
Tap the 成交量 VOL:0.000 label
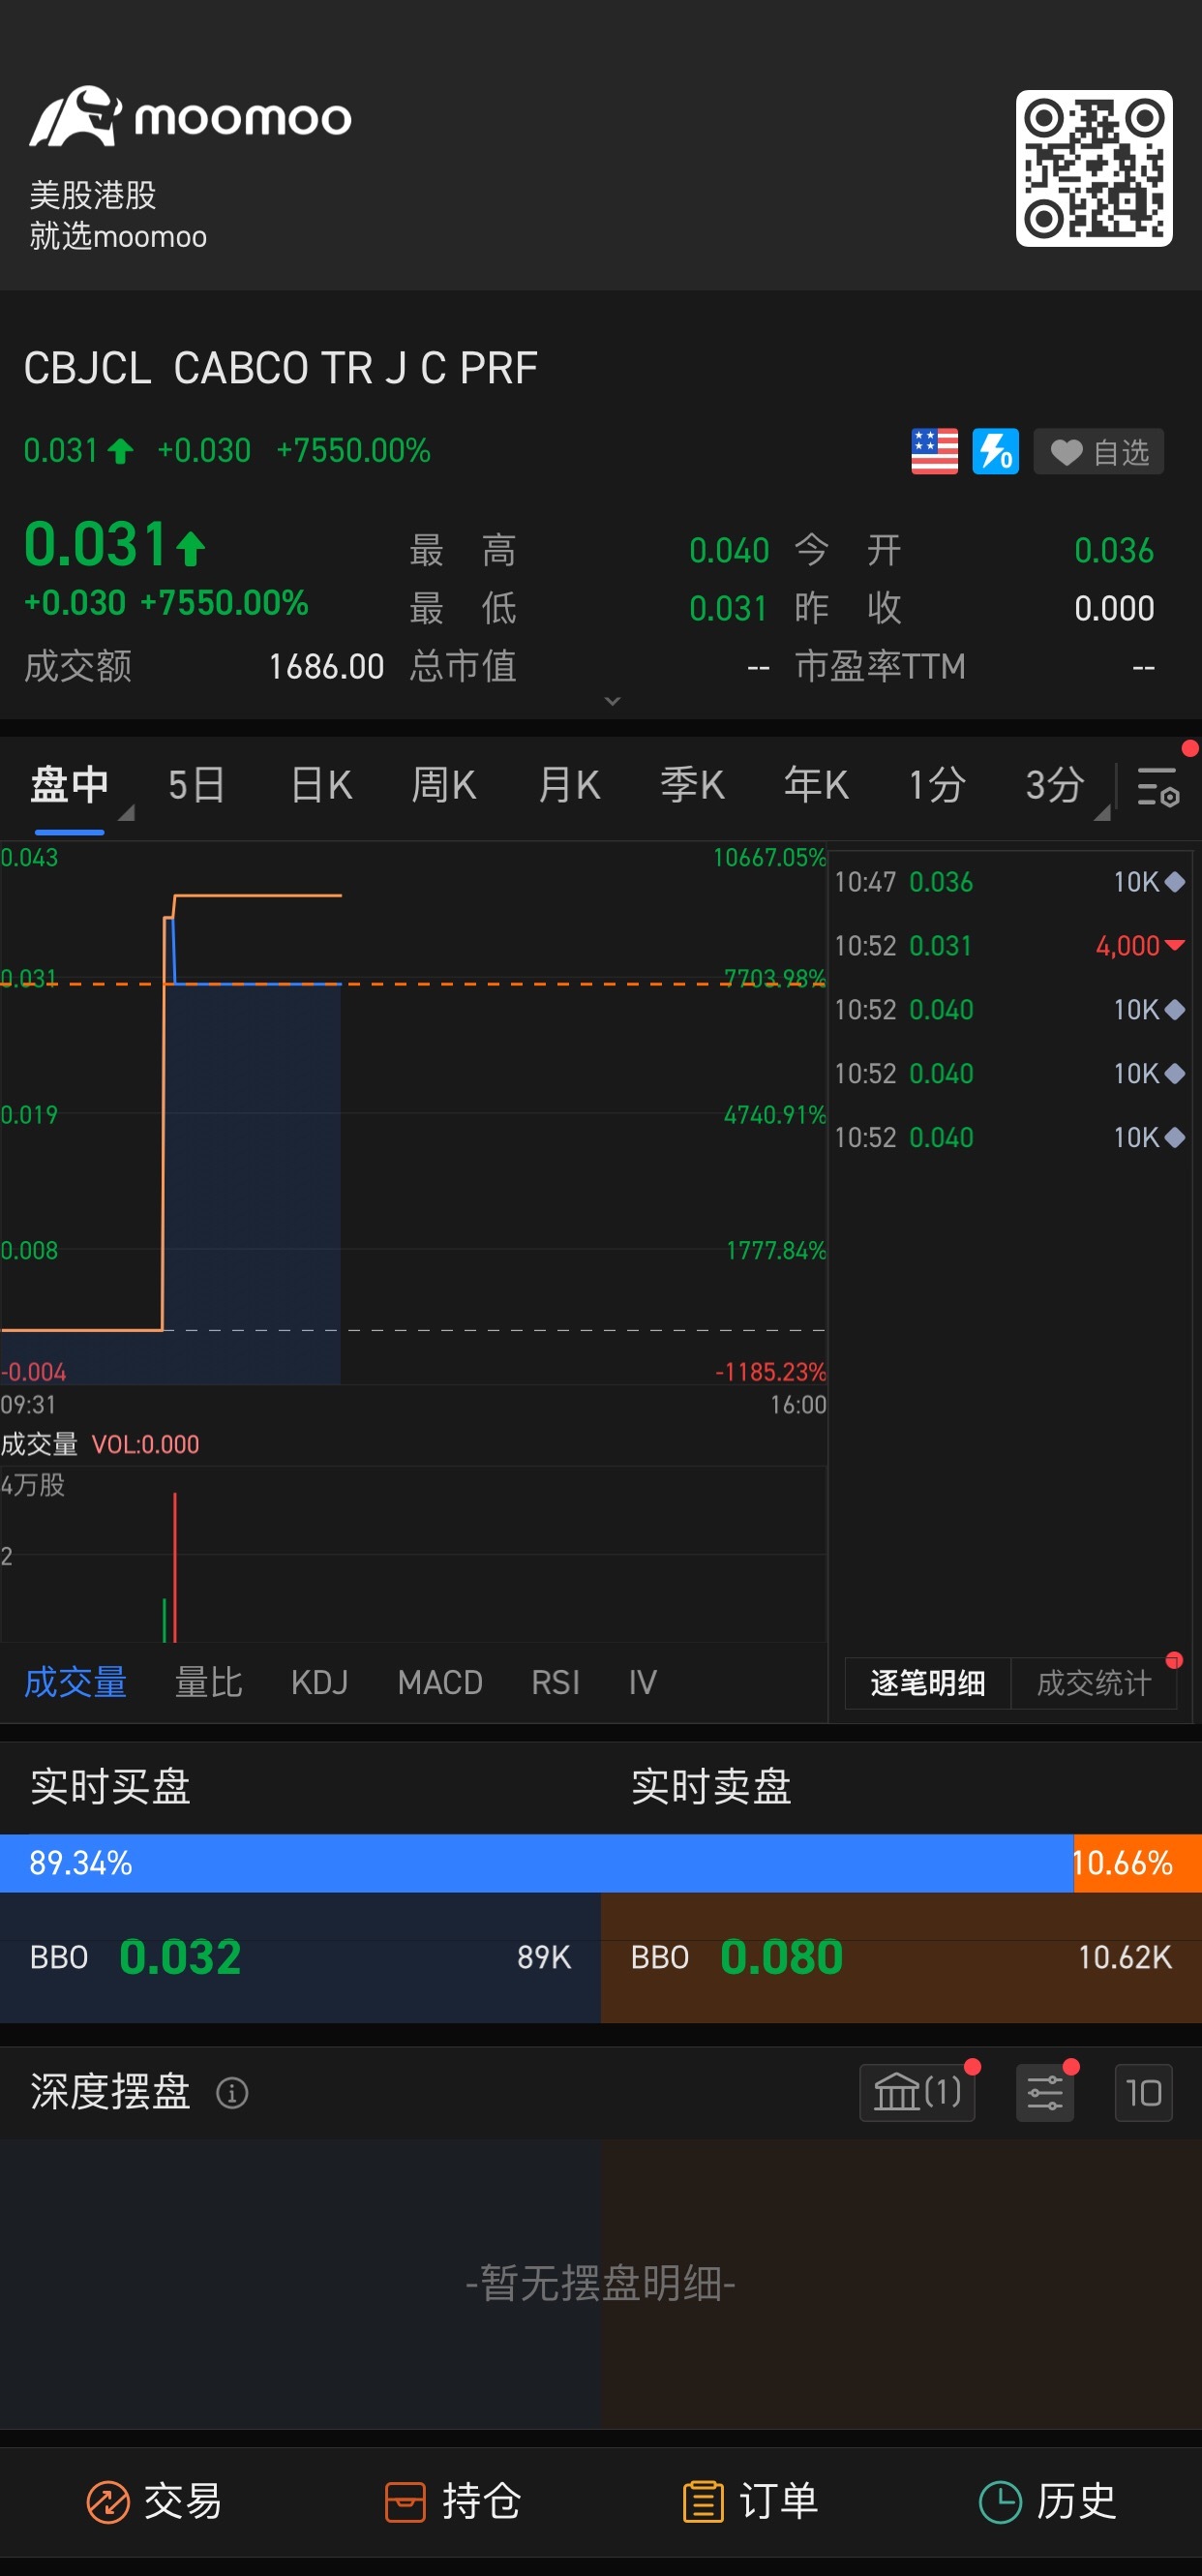(x=100, y=1444)
